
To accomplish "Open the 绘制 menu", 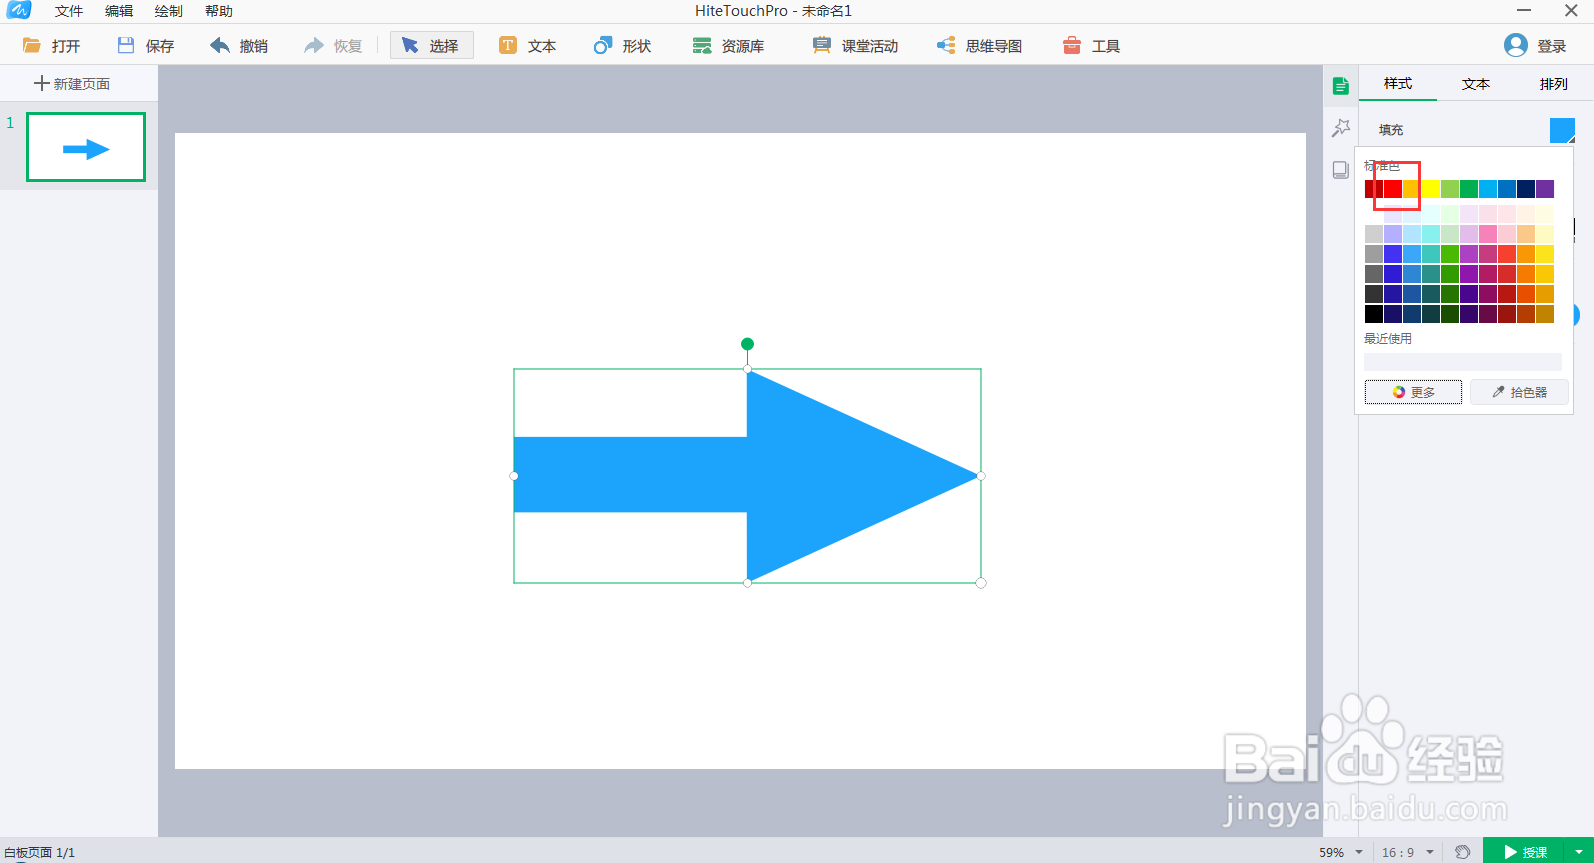I will point(169,11).
